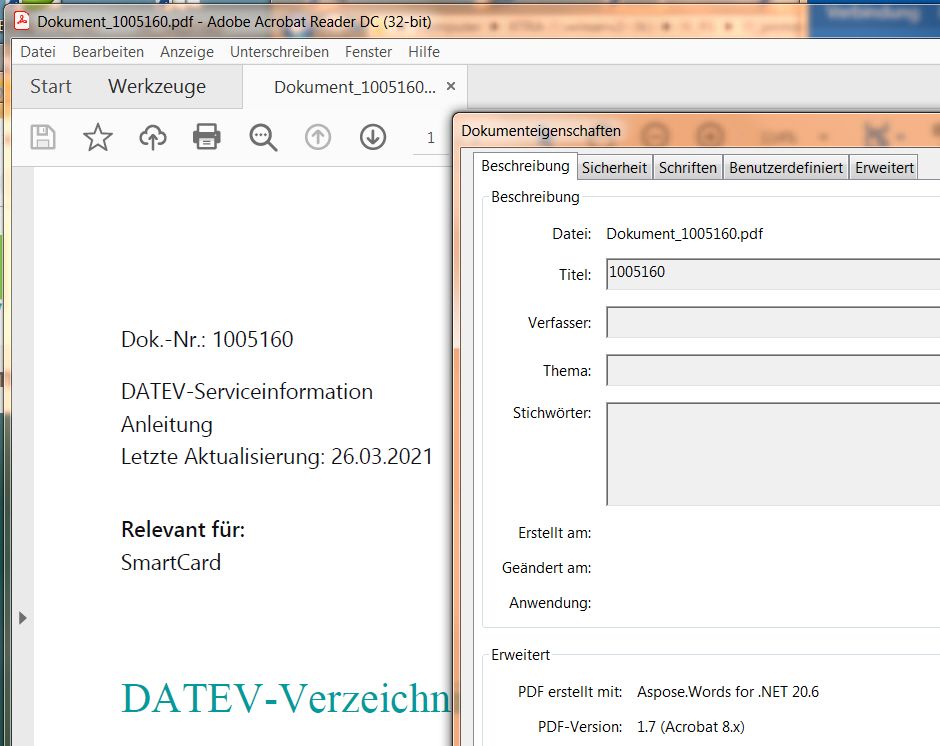Click the Save file floppy disk icon

click(x=43, y=137)
